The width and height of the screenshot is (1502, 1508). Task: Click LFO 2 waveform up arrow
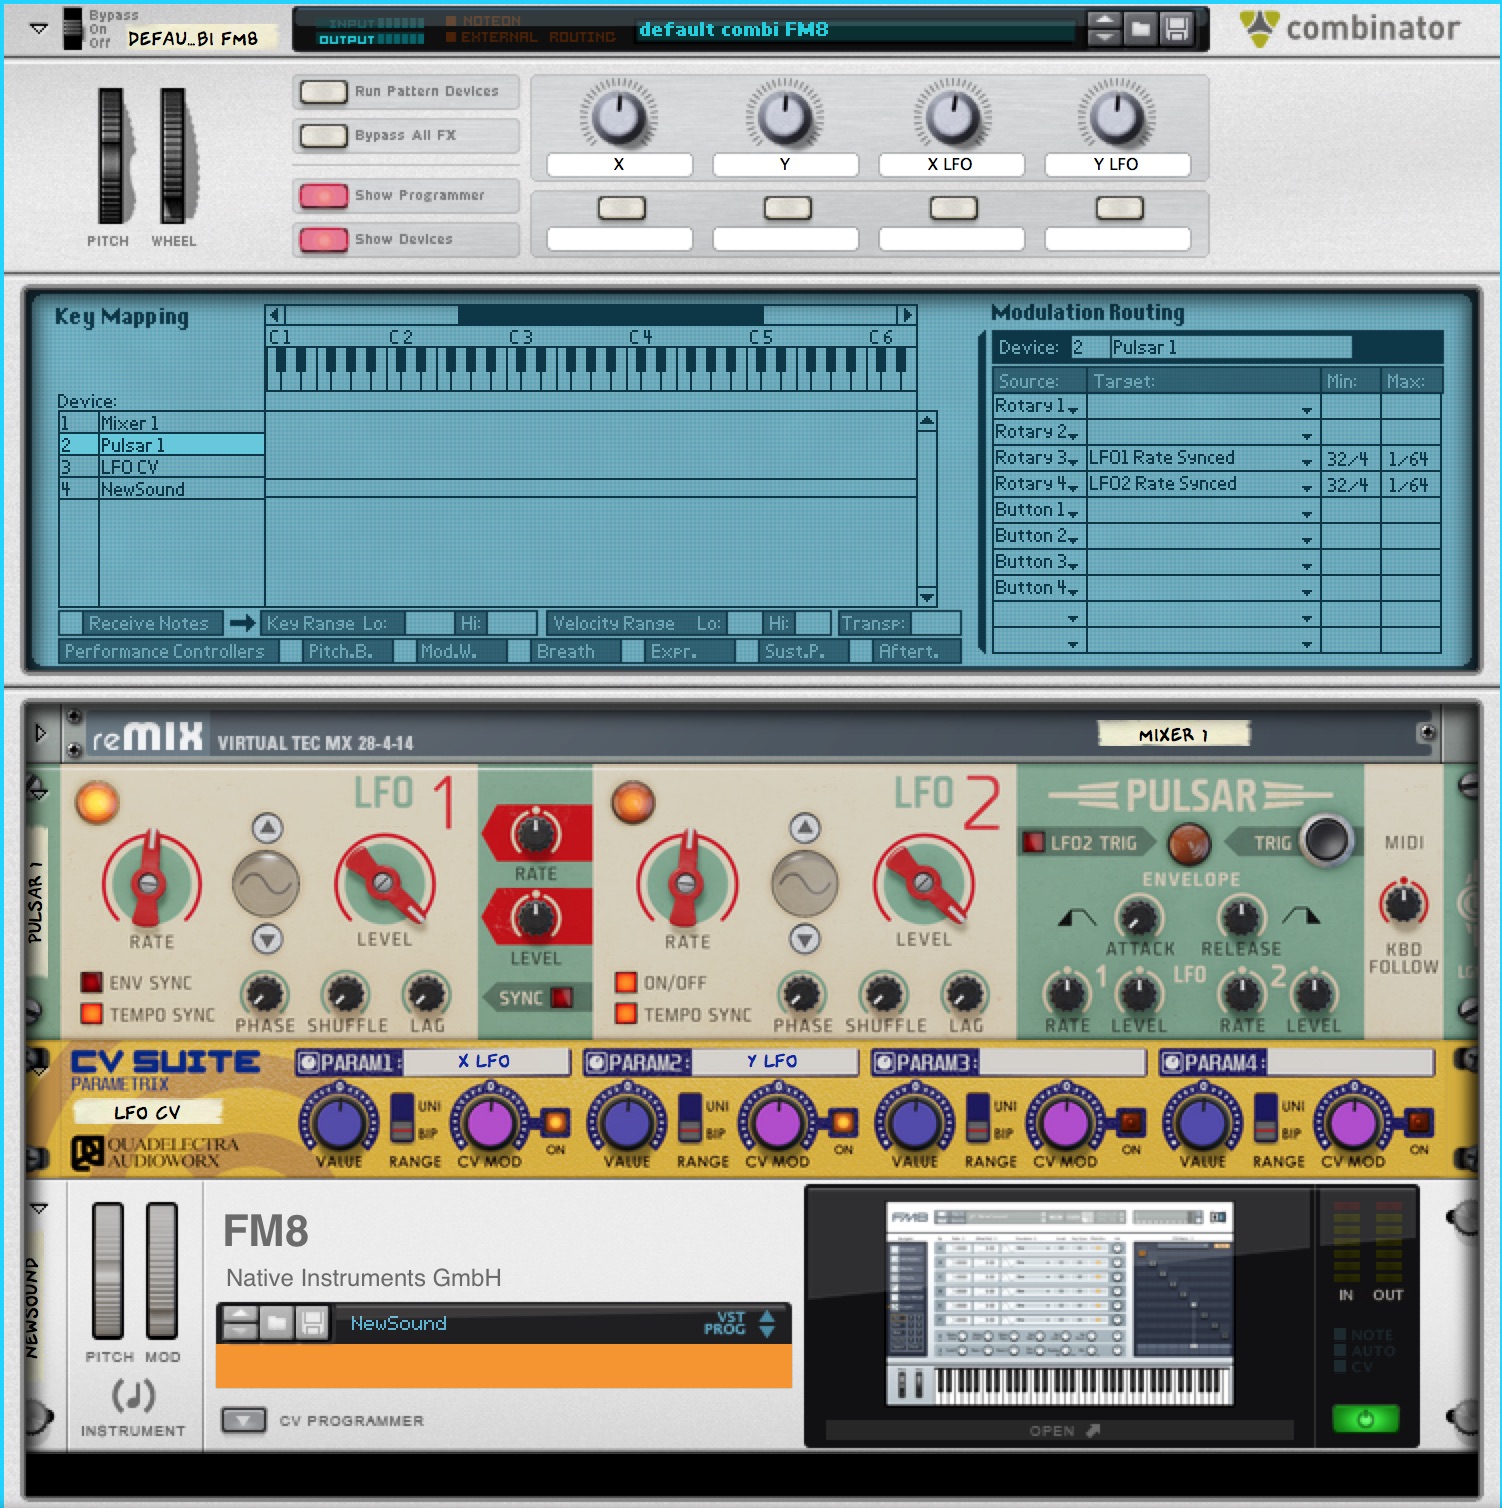coord(805,828)
